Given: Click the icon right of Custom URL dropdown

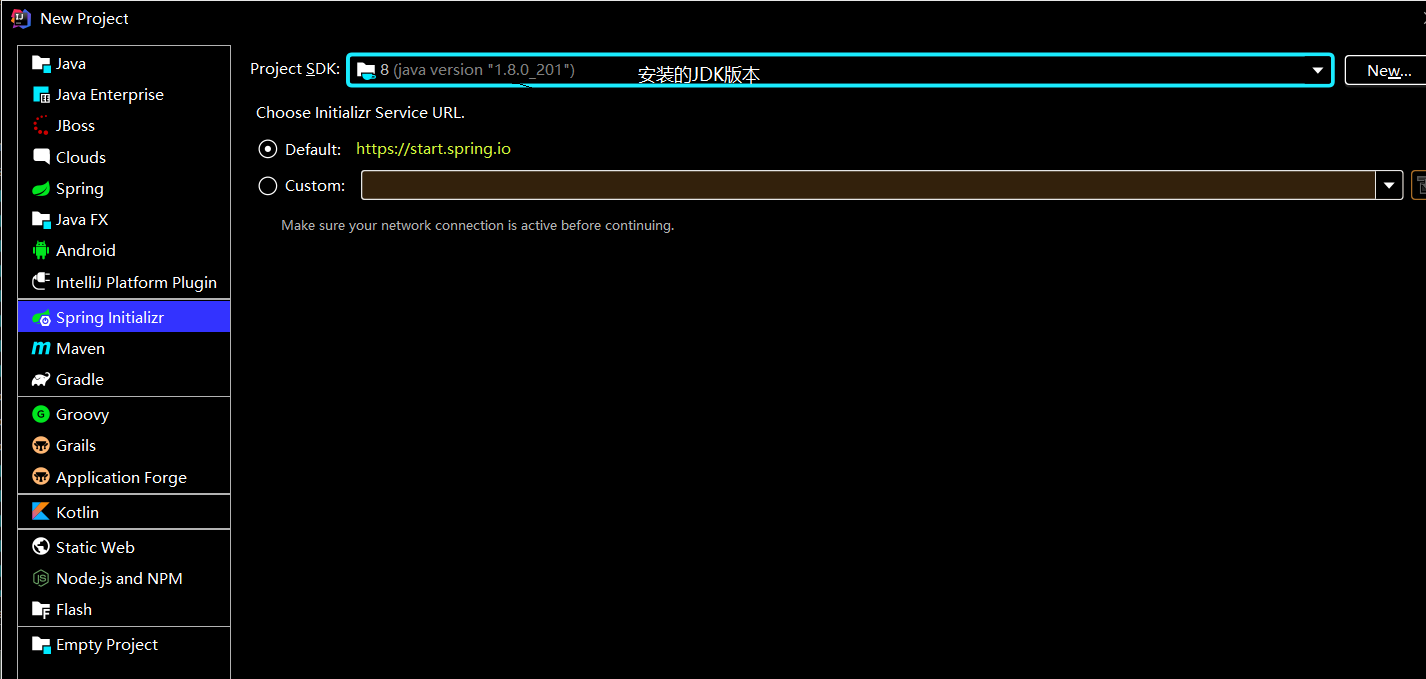Looking at the screenshot, I should click(x=1419, y=185).
